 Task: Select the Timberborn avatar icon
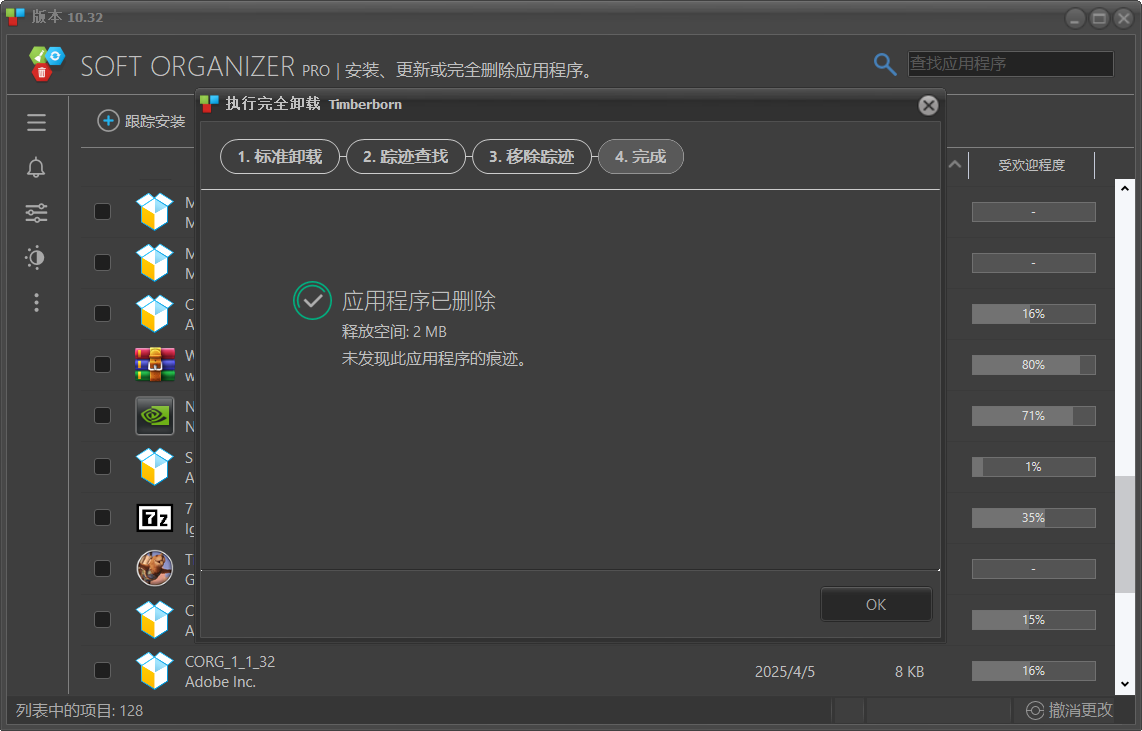[155, 568]
